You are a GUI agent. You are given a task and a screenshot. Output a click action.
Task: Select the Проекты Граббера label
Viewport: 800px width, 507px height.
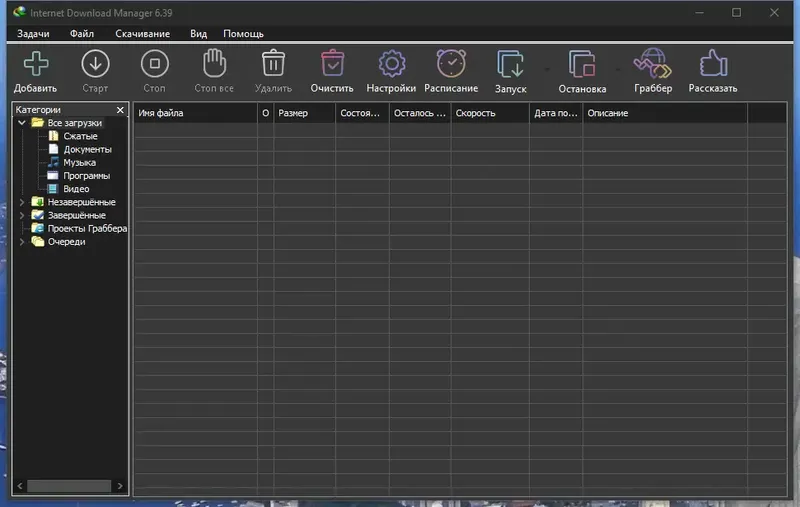pyautogui.click(x=87, y=229)
